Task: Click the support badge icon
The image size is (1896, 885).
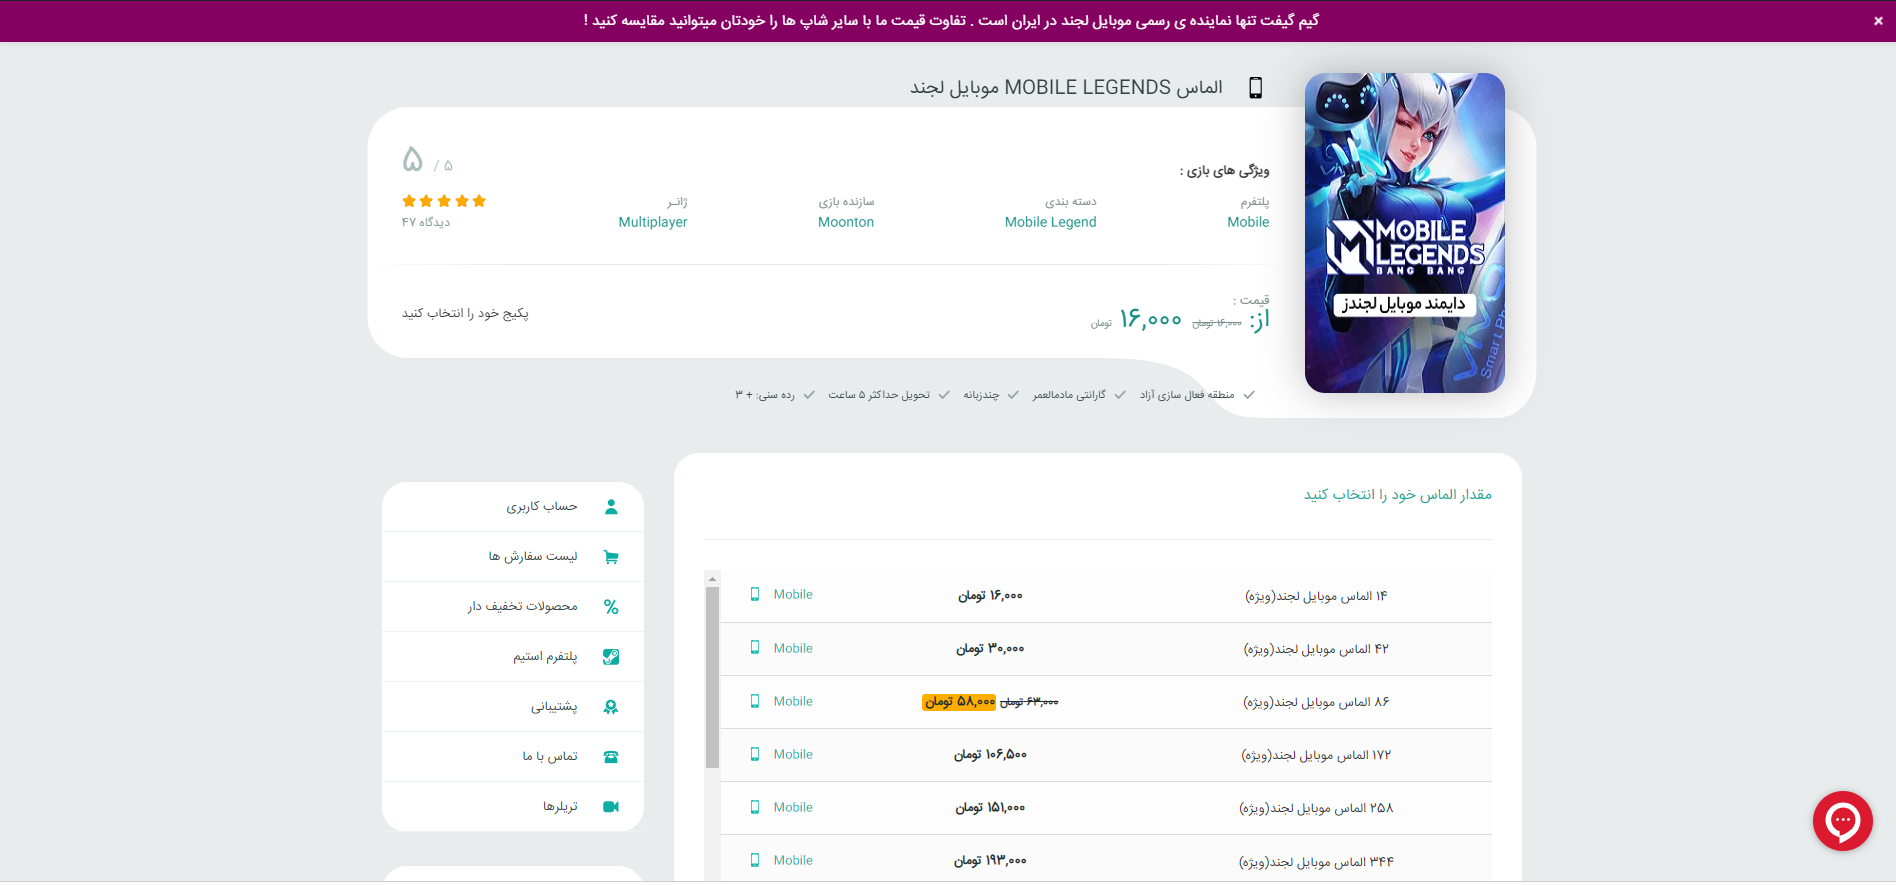Action: pyautogui.click(x=611, y=707)
